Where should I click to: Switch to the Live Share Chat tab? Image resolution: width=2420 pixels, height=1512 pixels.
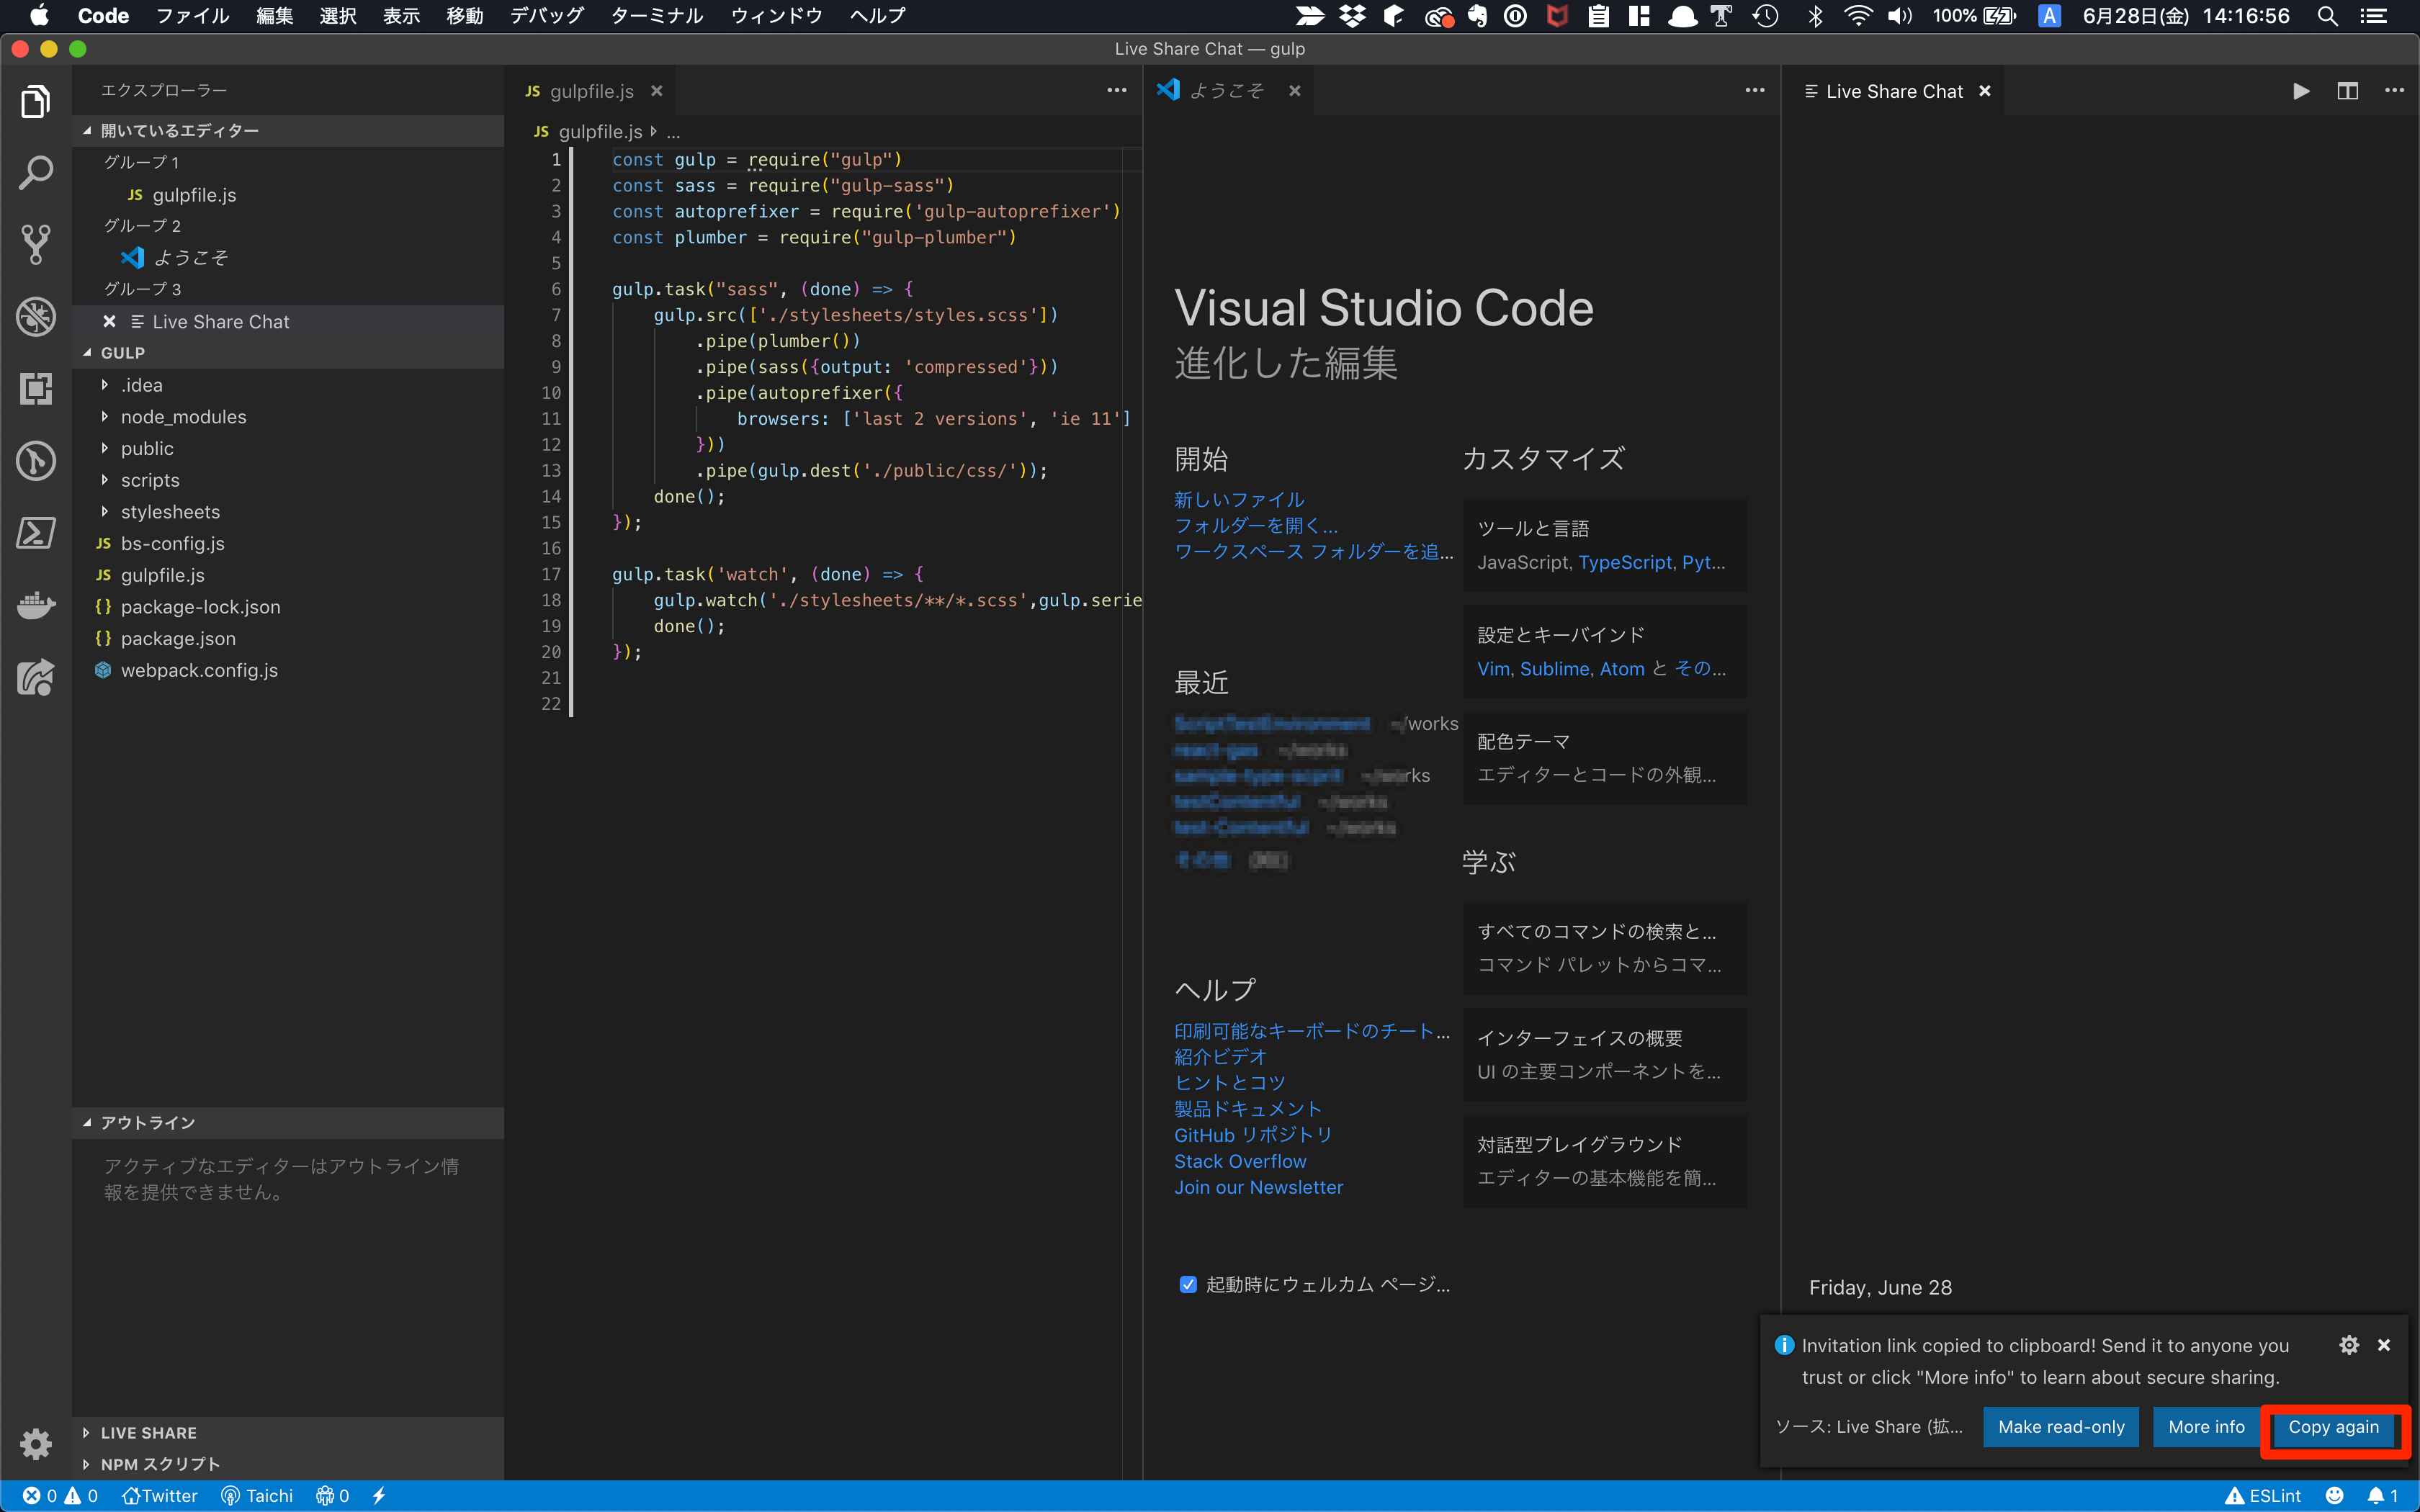[x=1894, y=91]
